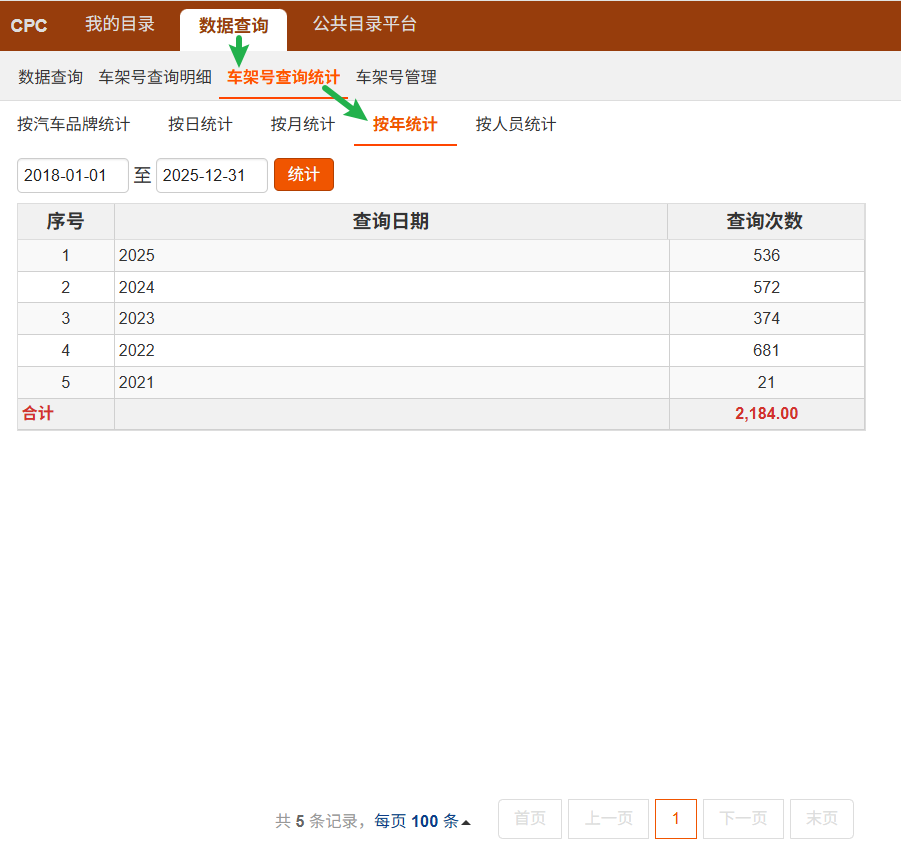
Task: Switch to 按人员统计 tab
Action: (x=516, y=124)
